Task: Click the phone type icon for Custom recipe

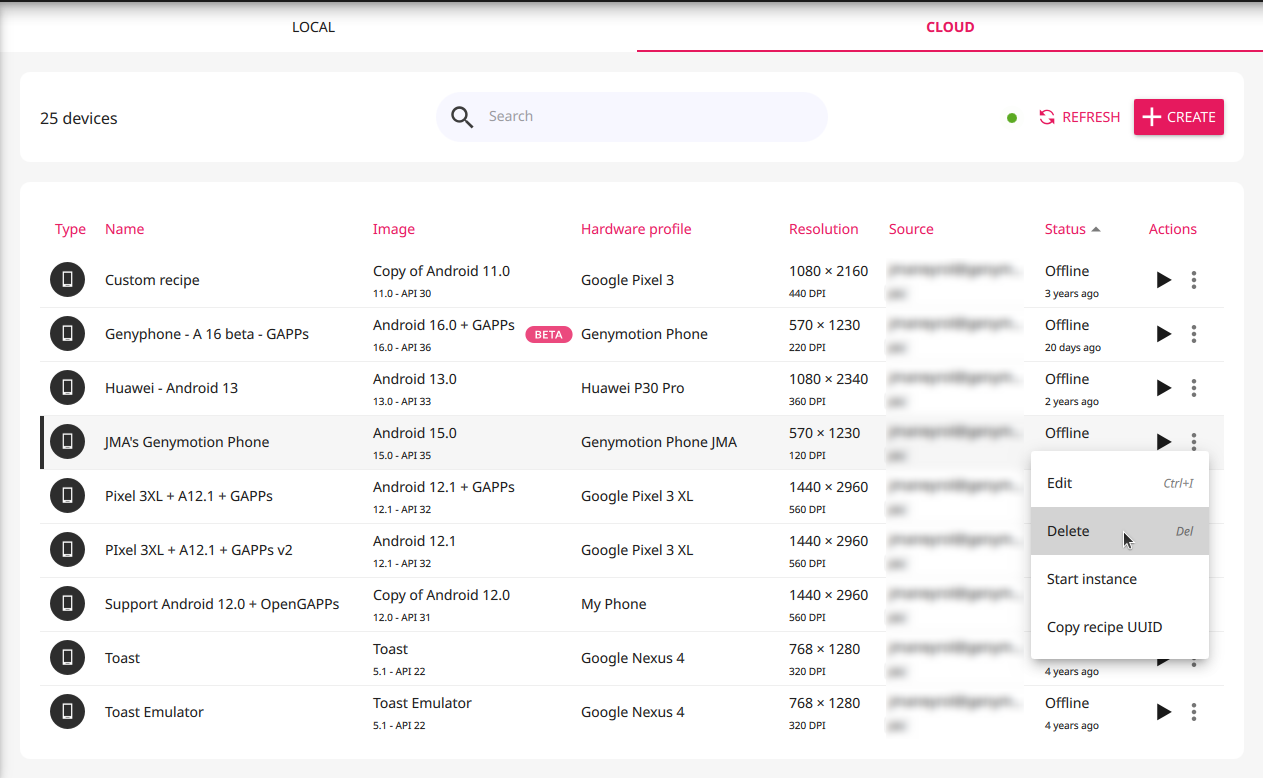Action: pos(68,280)
